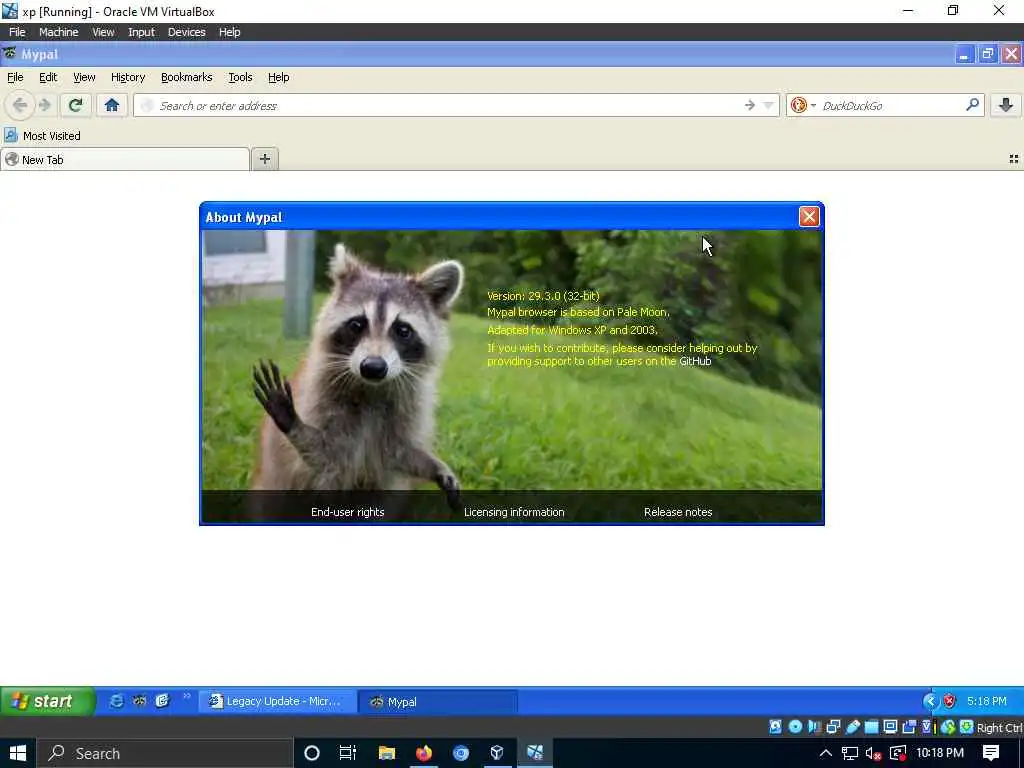Click the Cortana circle icon on taskbar
The image size is (1024, 768).
tap(312, 753)
